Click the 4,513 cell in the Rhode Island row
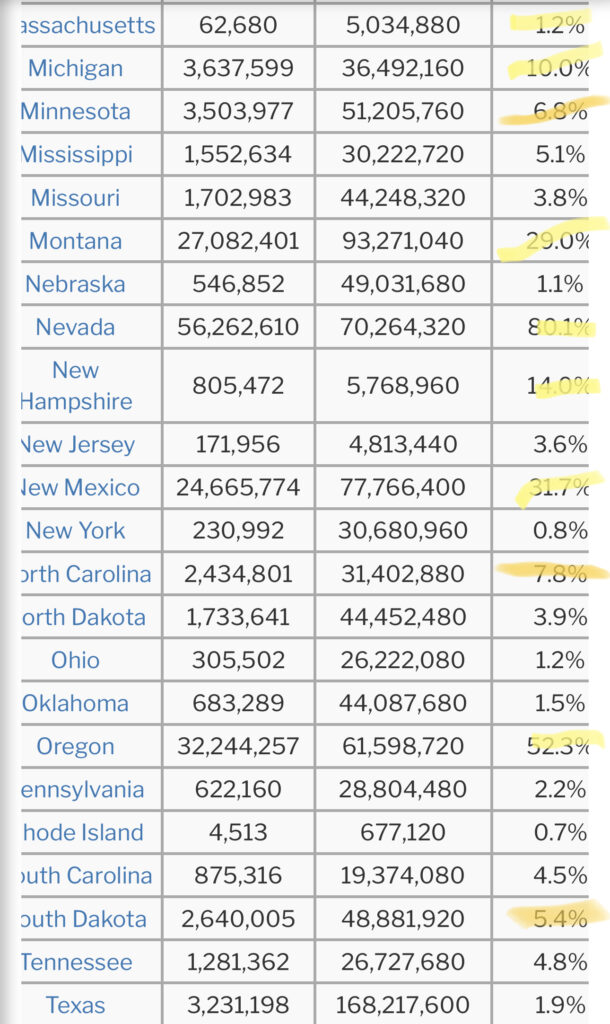The image size is (610, 1024). point(238,832)
